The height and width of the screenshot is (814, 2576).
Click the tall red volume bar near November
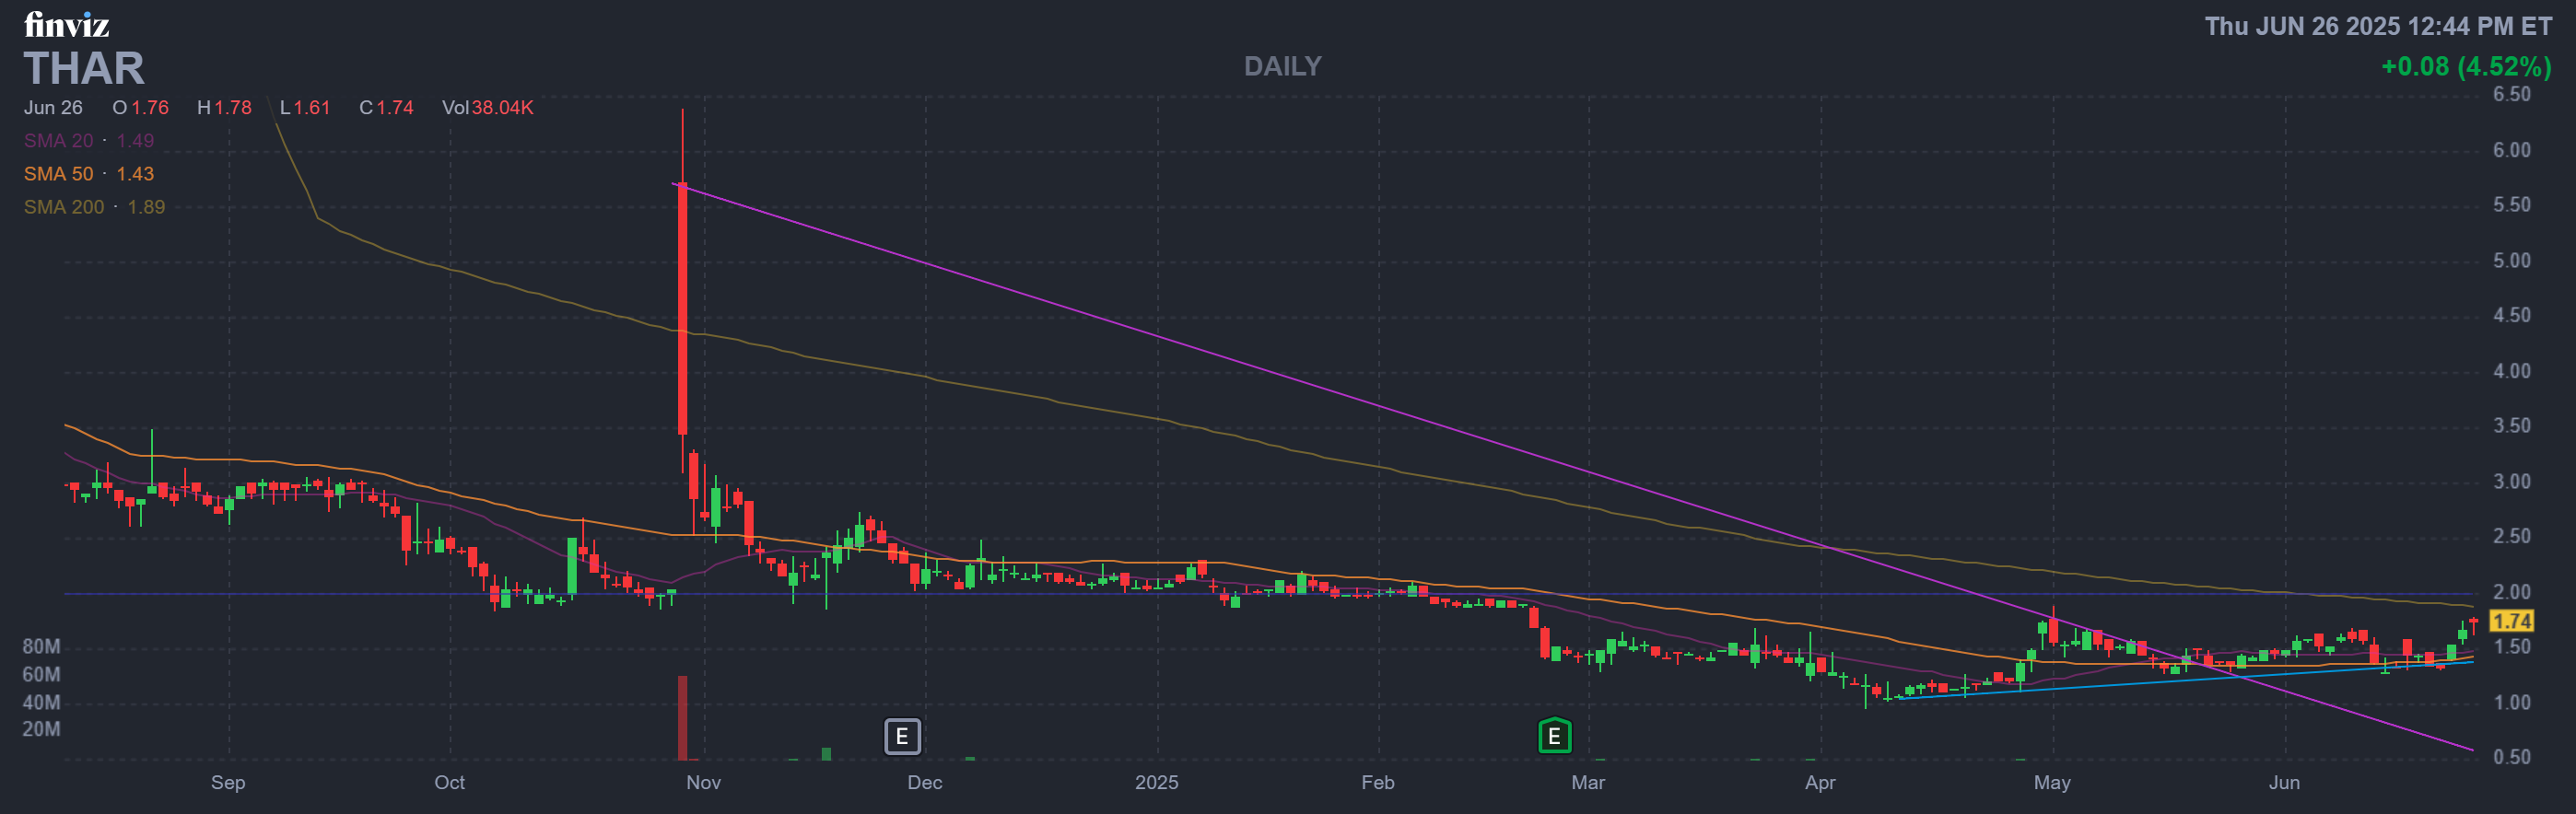pos(682,718)
